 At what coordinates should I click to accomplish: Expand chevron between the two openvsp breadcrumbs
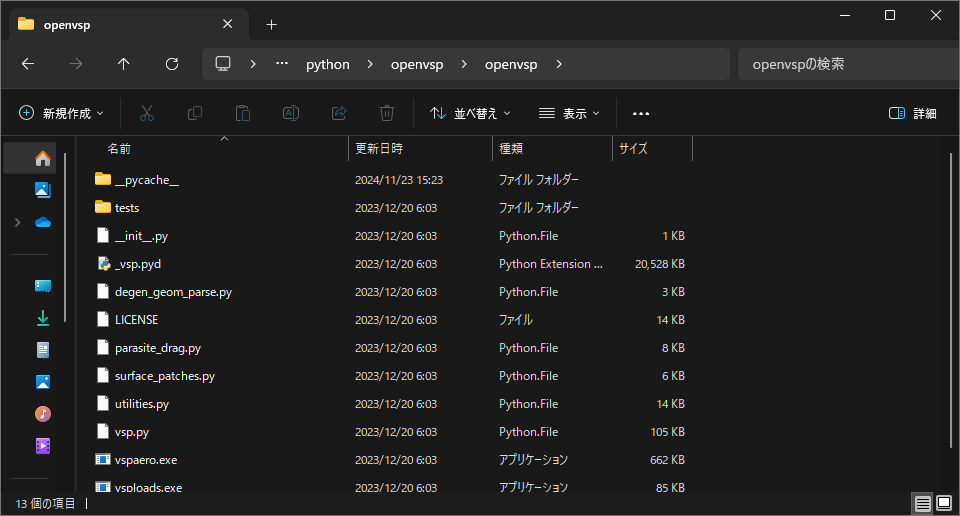464,64
